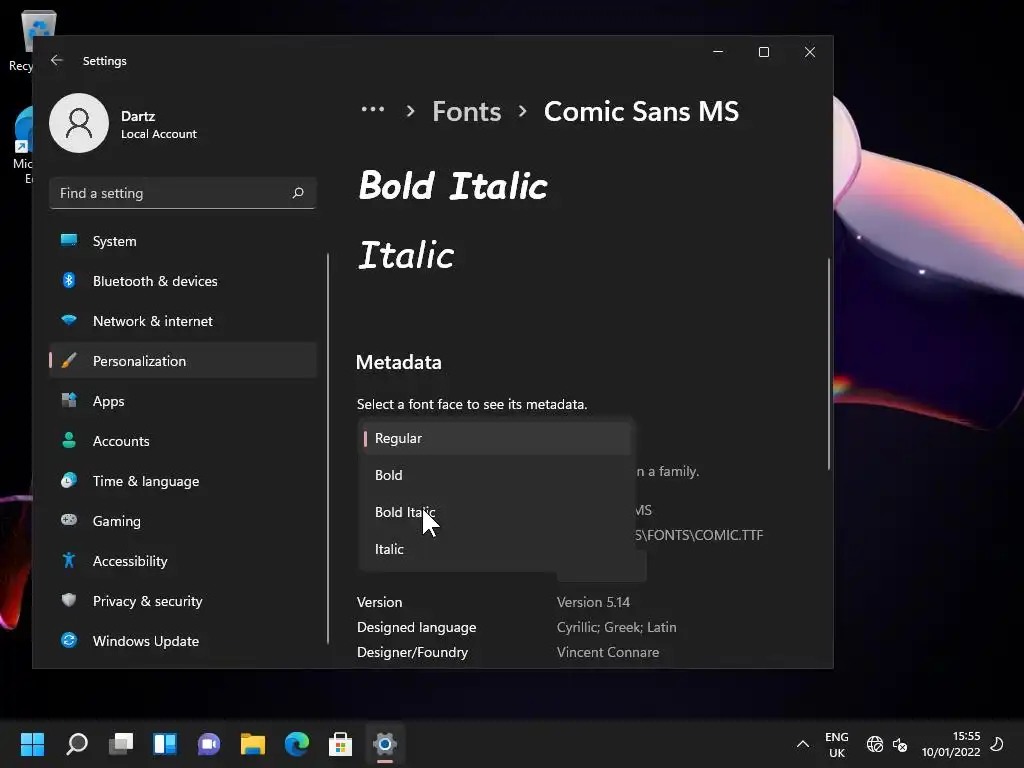Open Accessibility settings

(183, 560)
